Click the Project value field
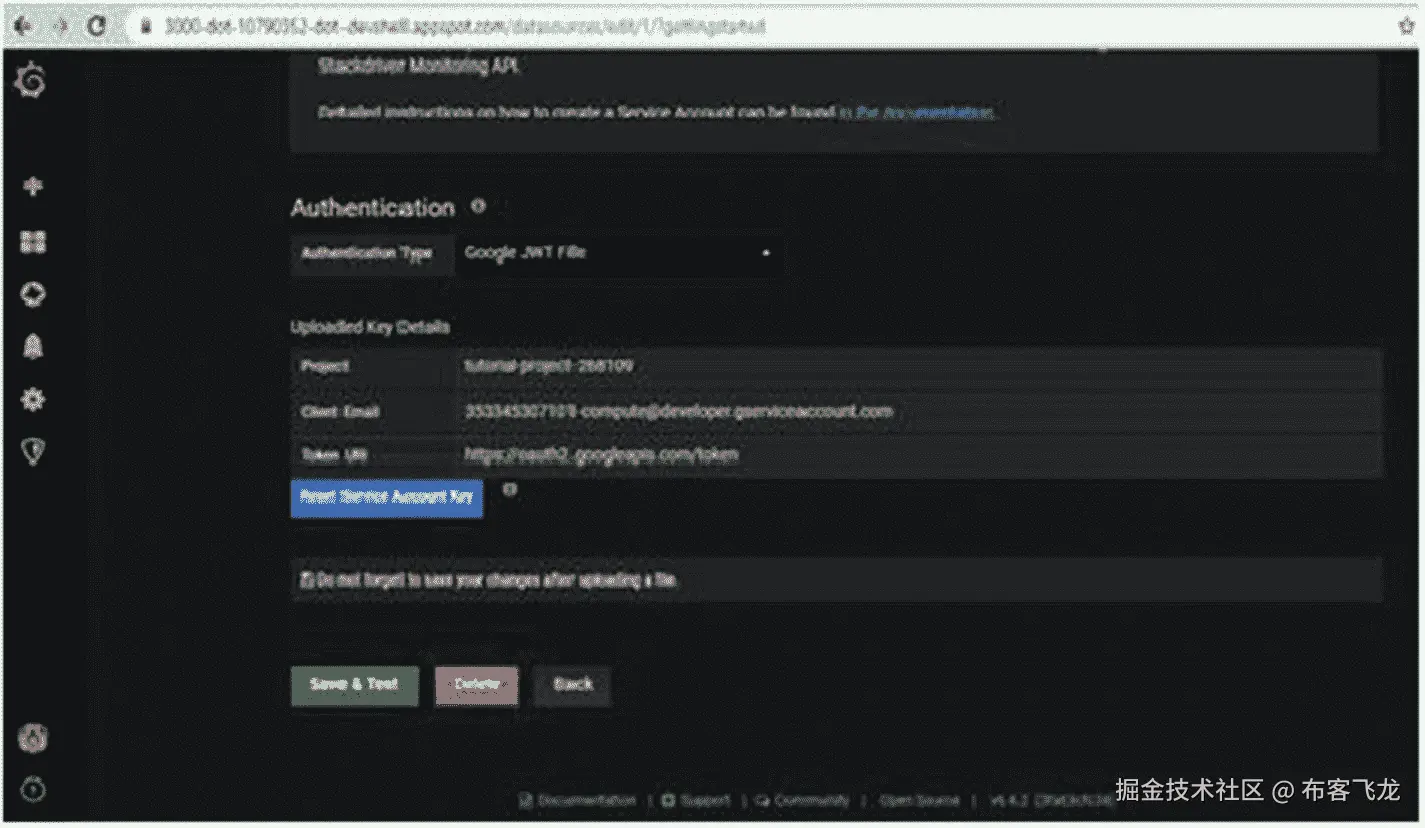This screenshot has height=828, width=1425. pyautogui.click(x=919, y=367)
